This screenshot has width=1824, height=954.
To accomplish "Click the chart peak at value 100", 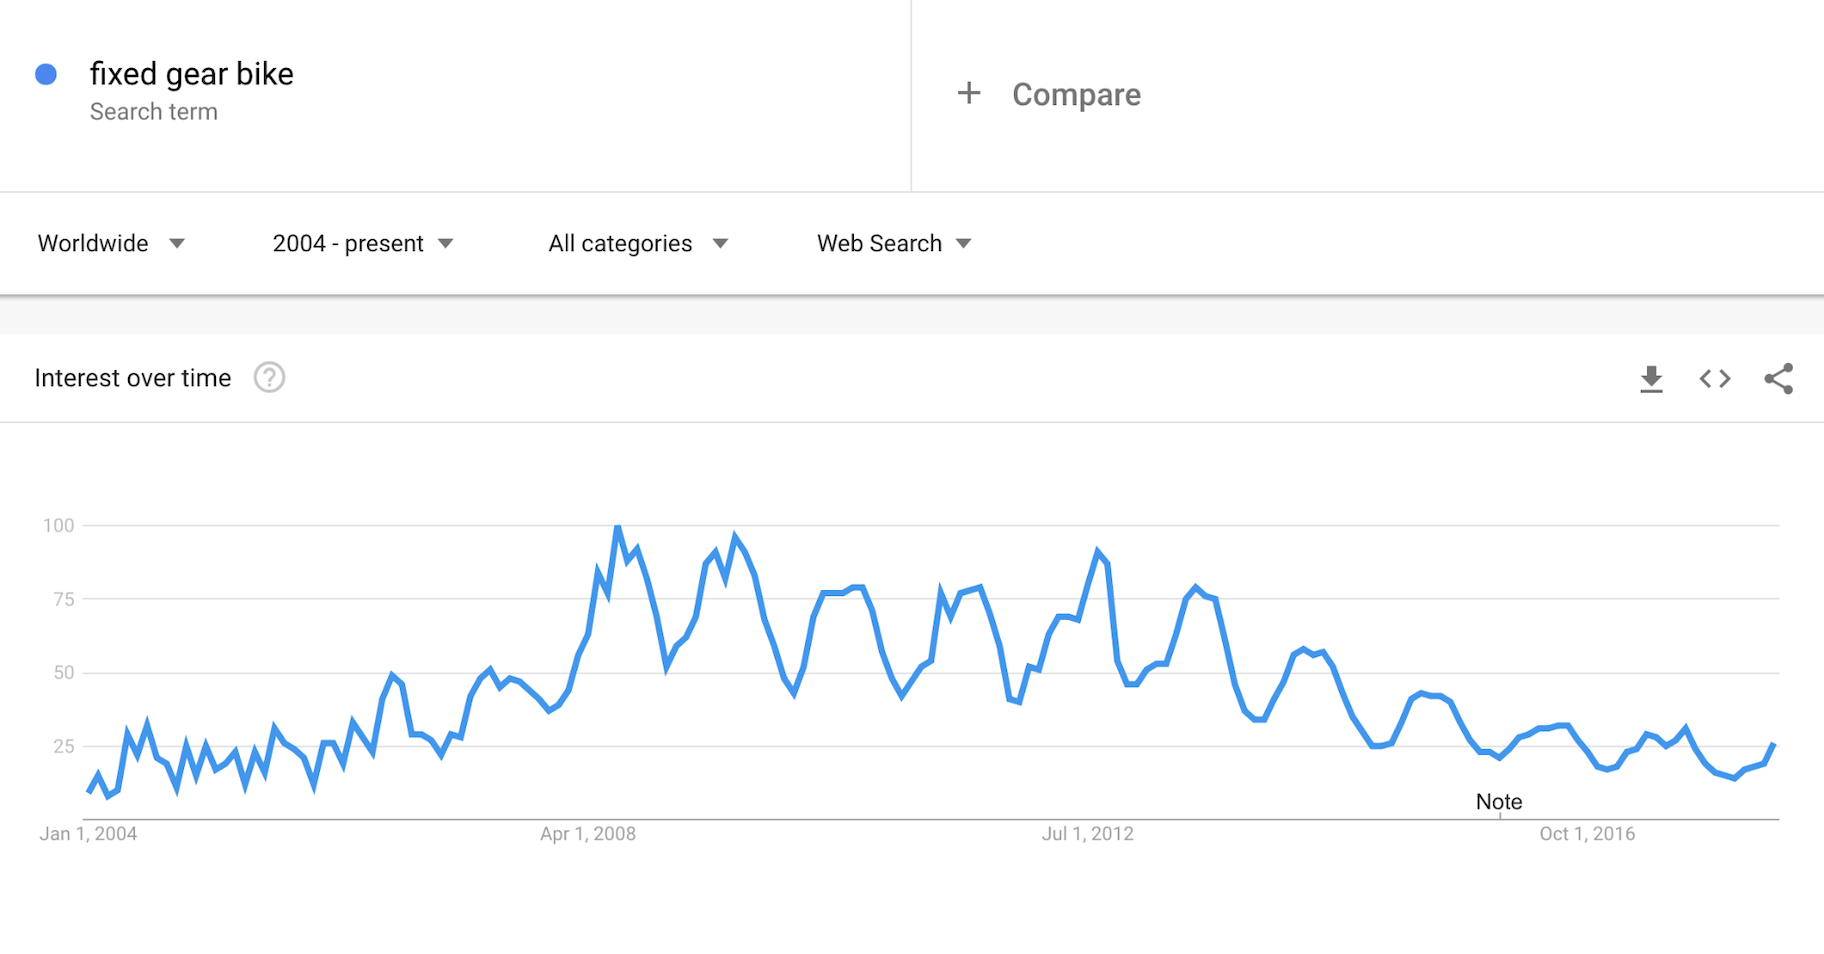I will pos(618,527).
